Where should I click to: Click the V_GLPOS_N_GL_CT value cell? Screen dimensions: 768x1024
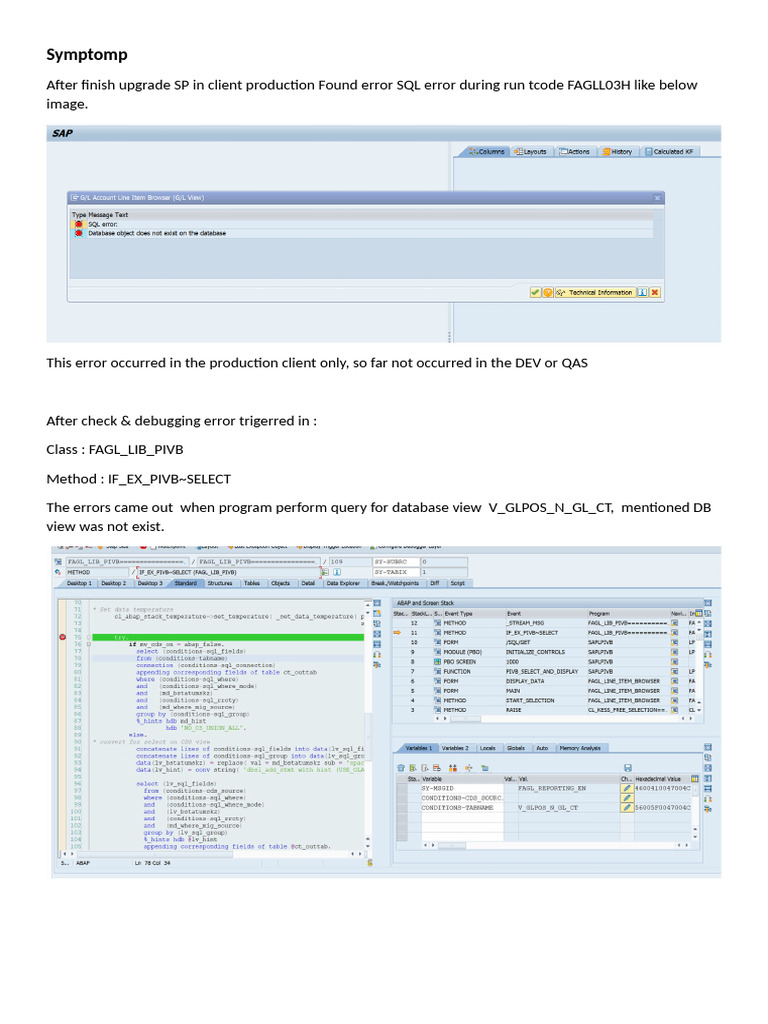coord(568,808)
